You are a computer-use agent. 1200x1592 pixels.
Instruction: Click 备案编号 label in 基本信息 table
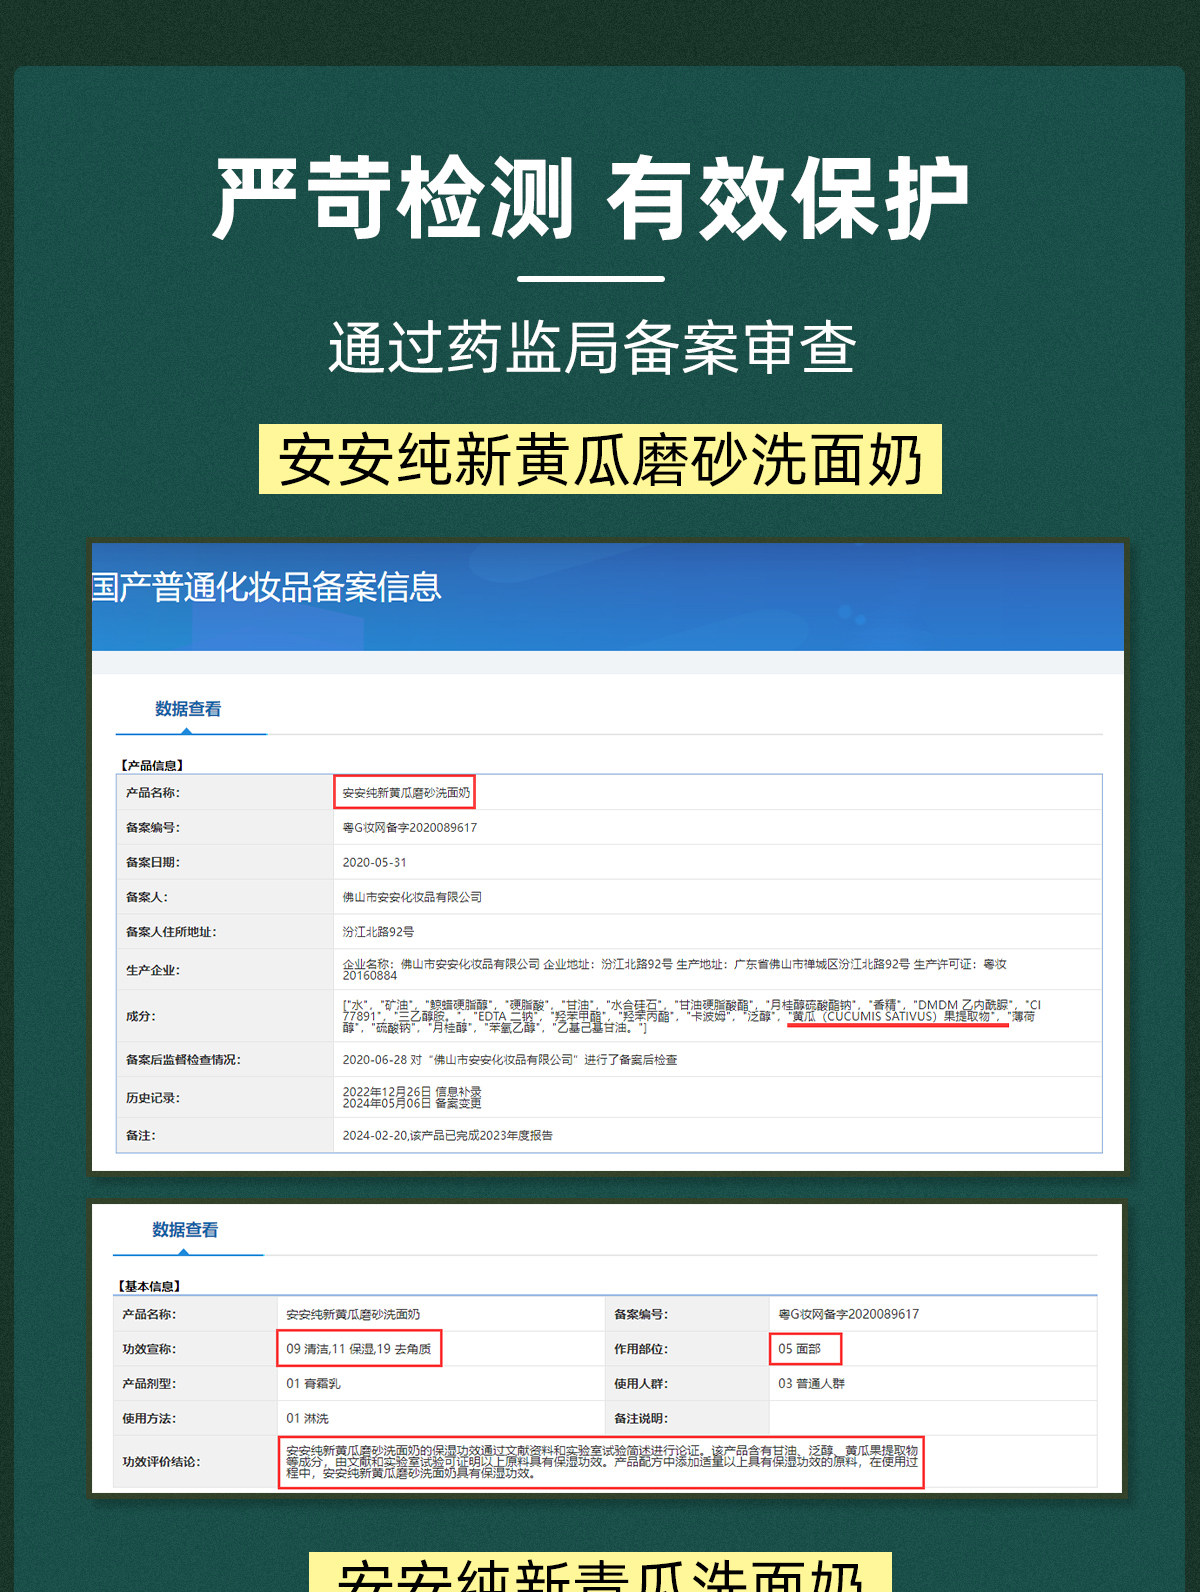tap(641, 1314)
